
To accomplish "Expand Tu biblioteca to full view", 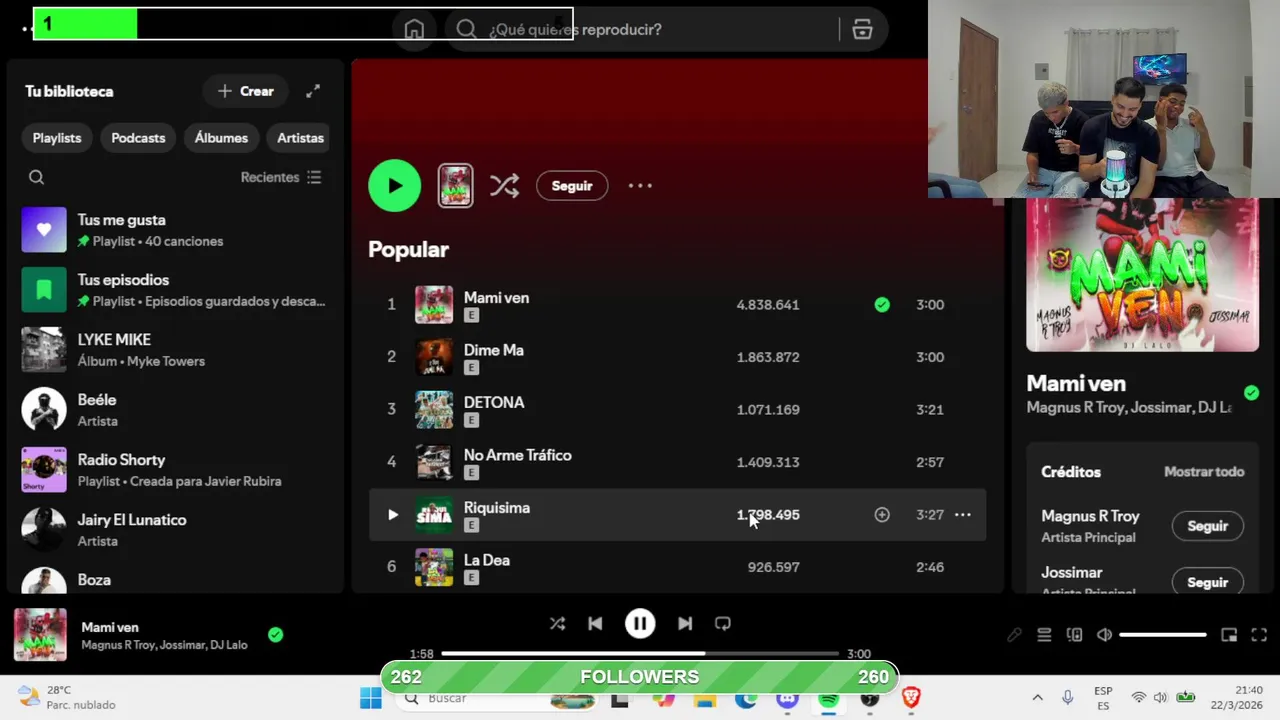I will 313,91.
